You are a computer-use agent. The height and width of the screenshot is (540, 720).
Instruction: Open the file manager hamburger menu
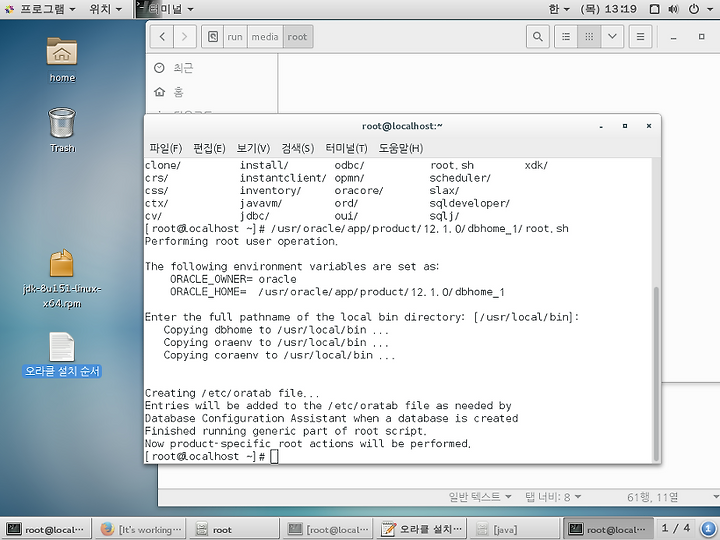[640, 37]
